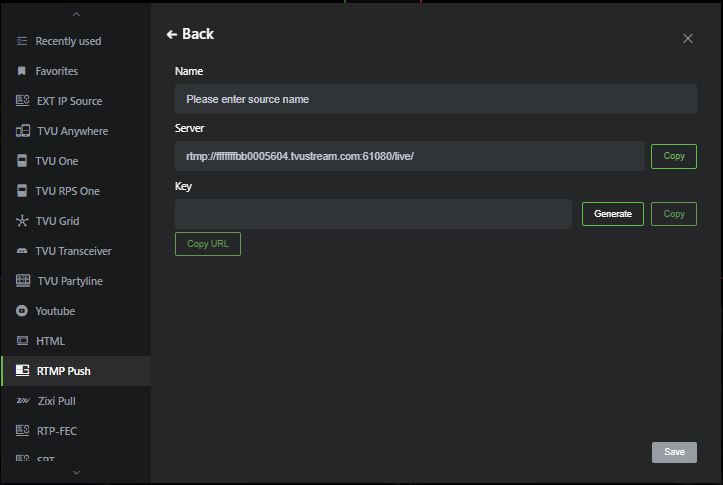Viewport: 723px width, 485px height.
Task: Choose TVU Transceiver source type
Action: pos(76,251)
